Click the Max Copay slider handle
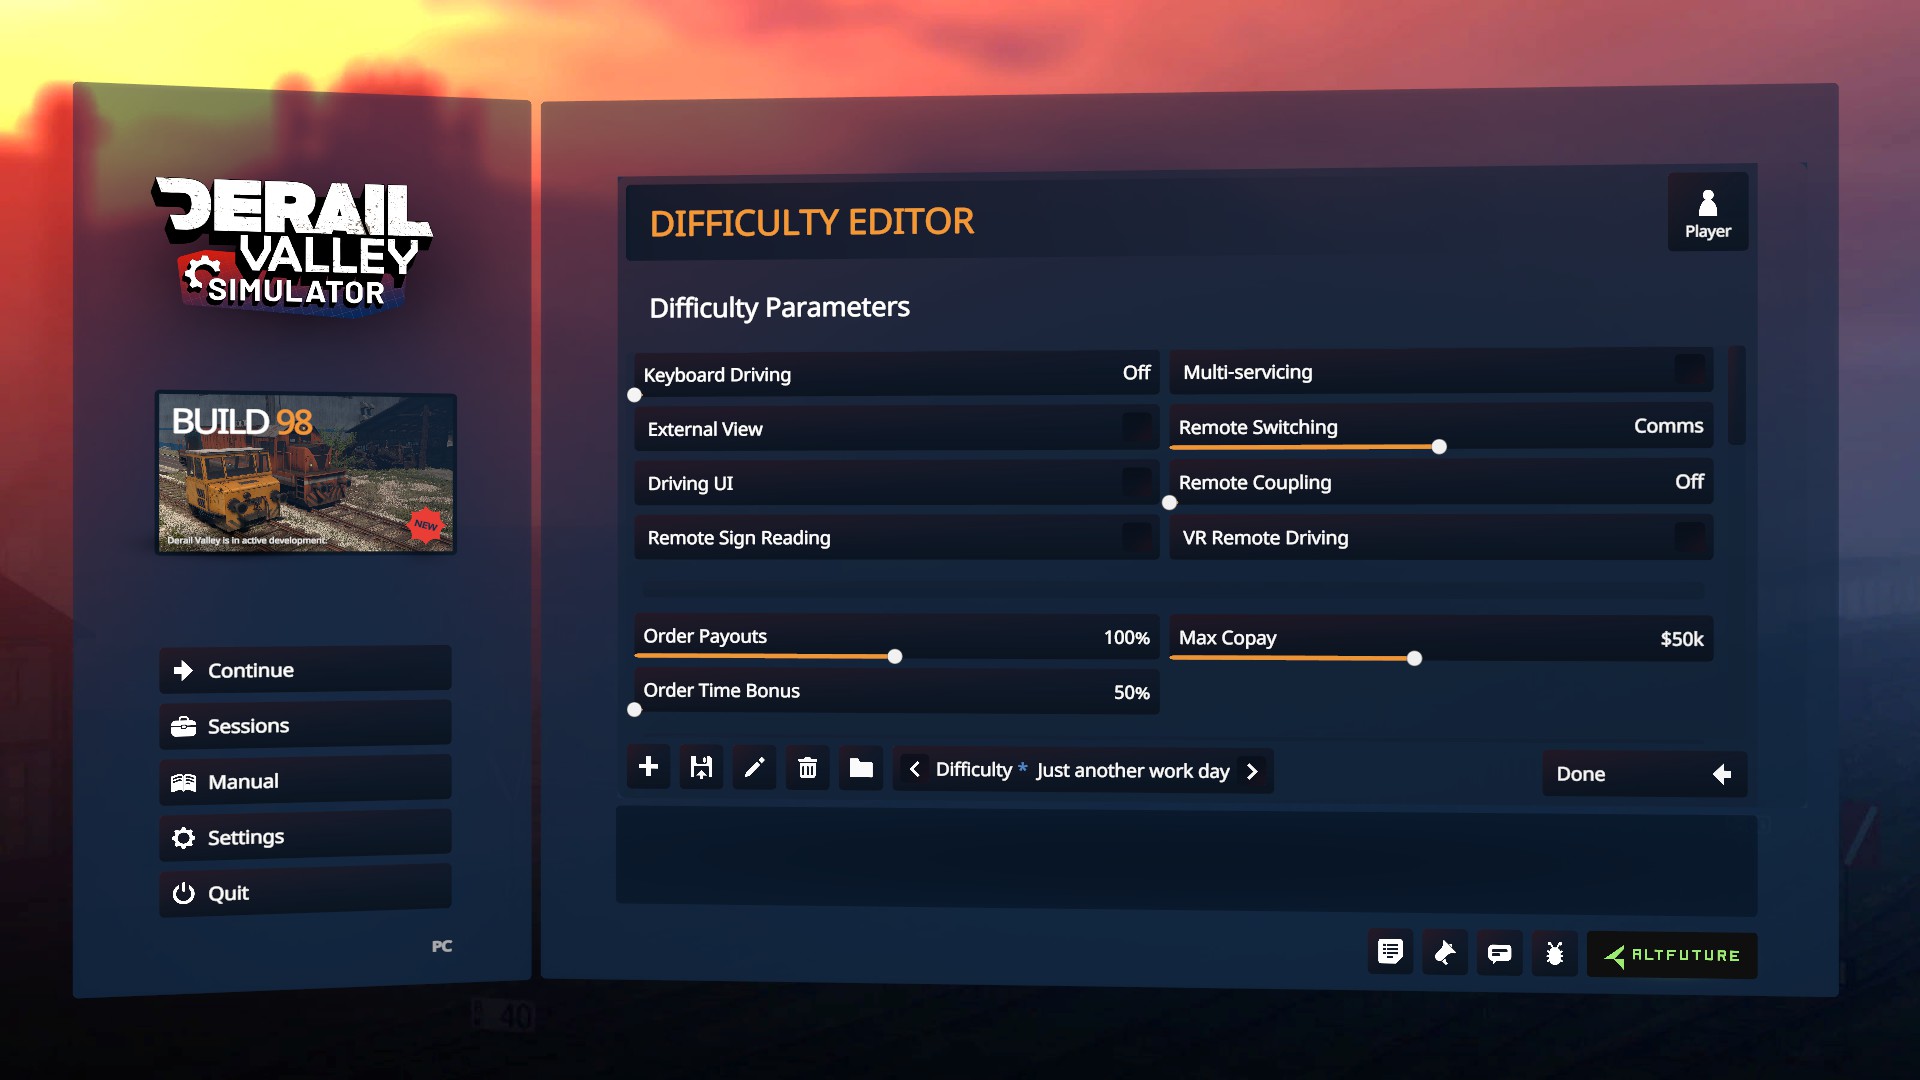The width and height of the screenshot is (1920, 1080). [1414, 658]
